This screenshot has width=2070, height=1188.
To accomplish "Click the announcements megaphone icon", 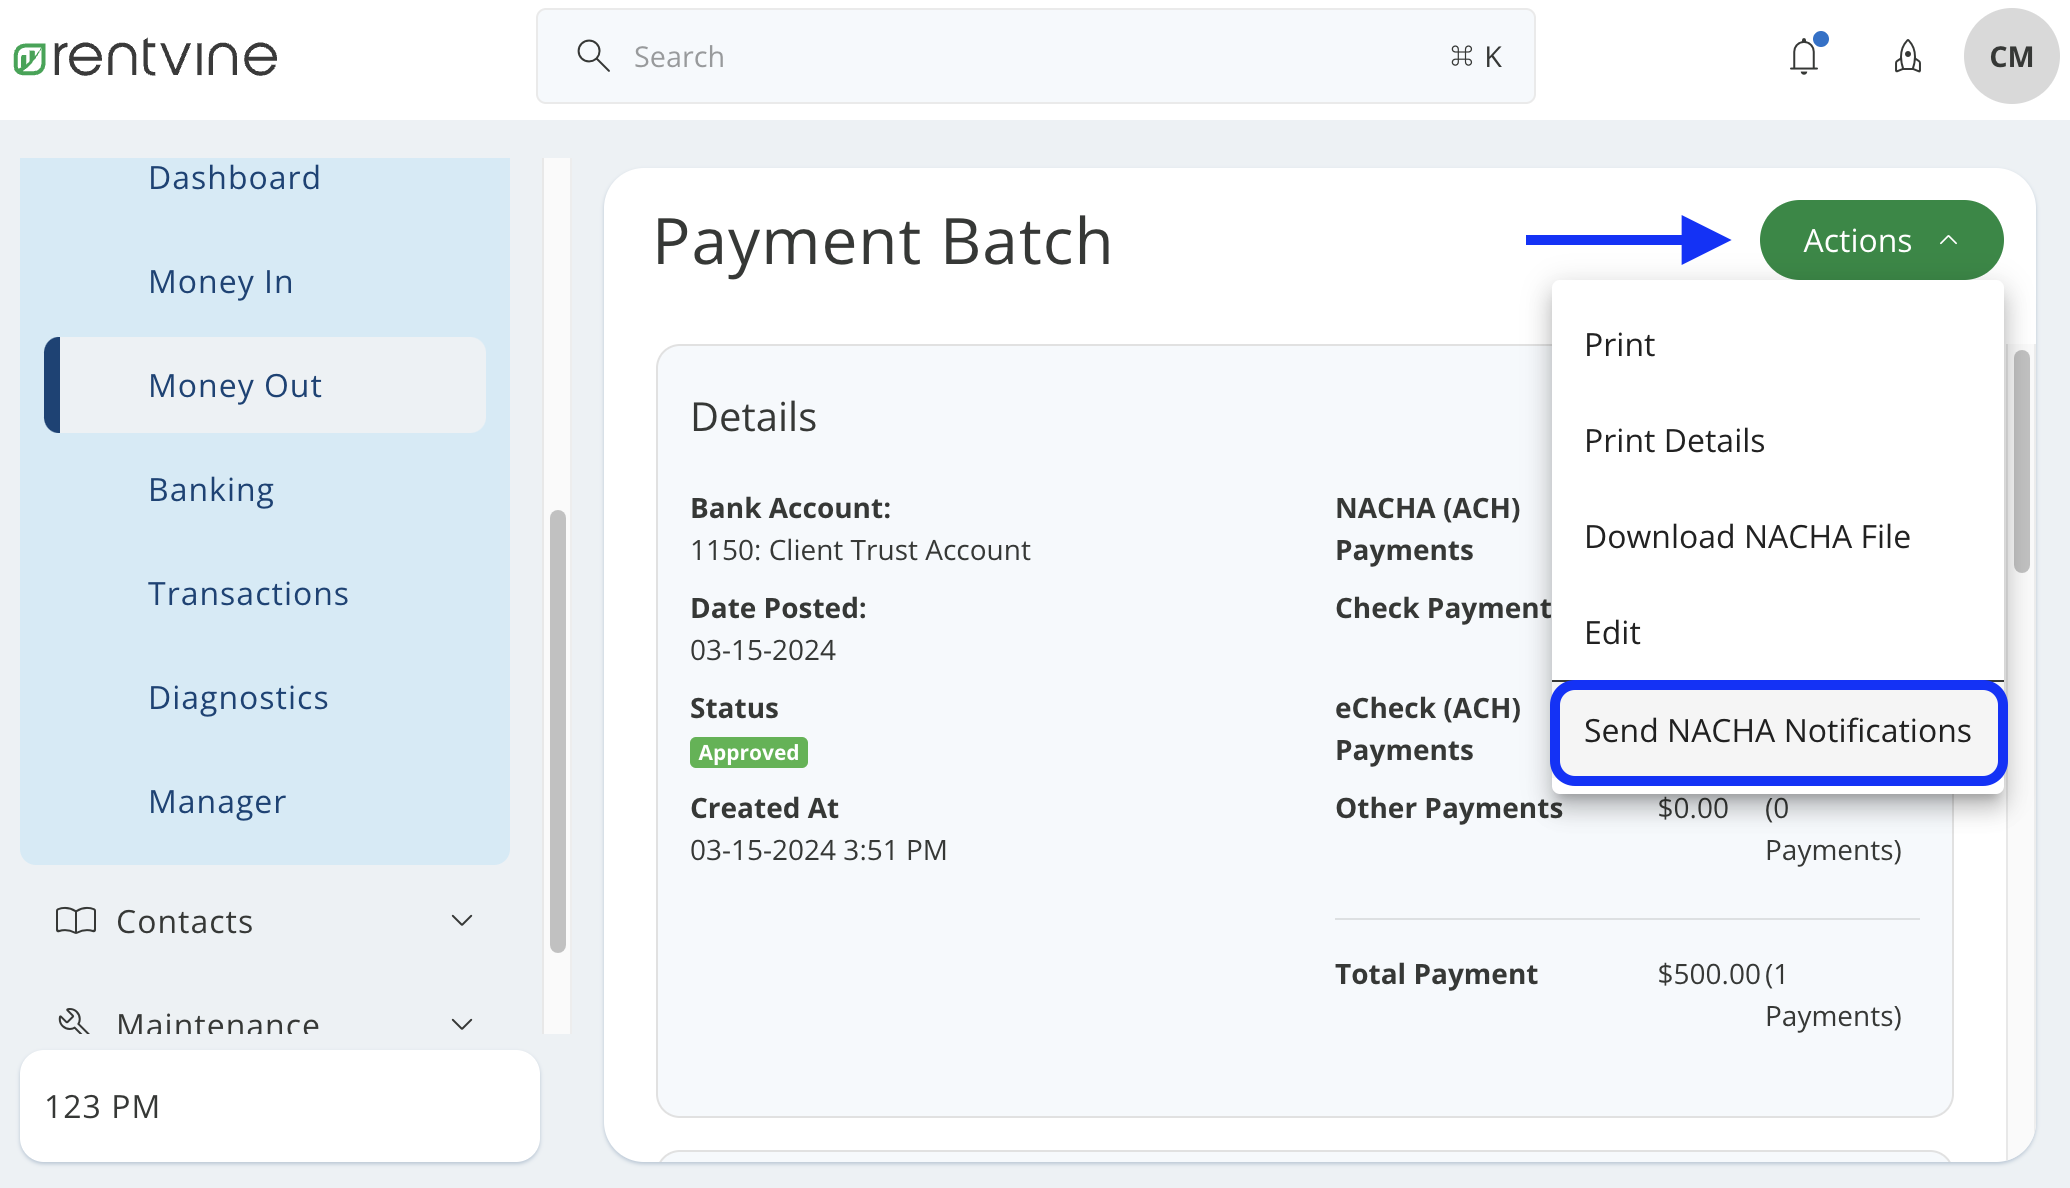I will [x=1908, y=57].
